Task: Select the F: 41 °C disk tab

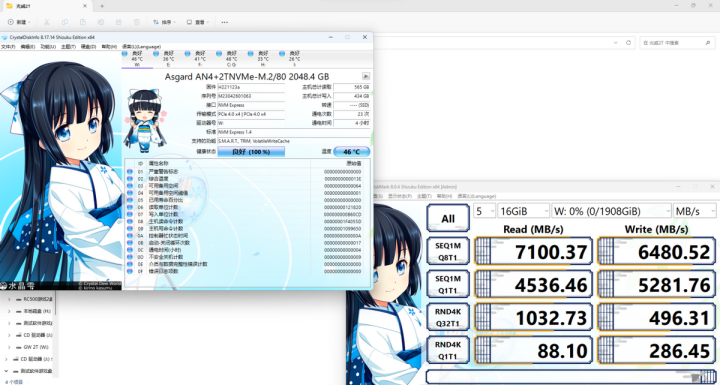Action: (x=200, y=59)
